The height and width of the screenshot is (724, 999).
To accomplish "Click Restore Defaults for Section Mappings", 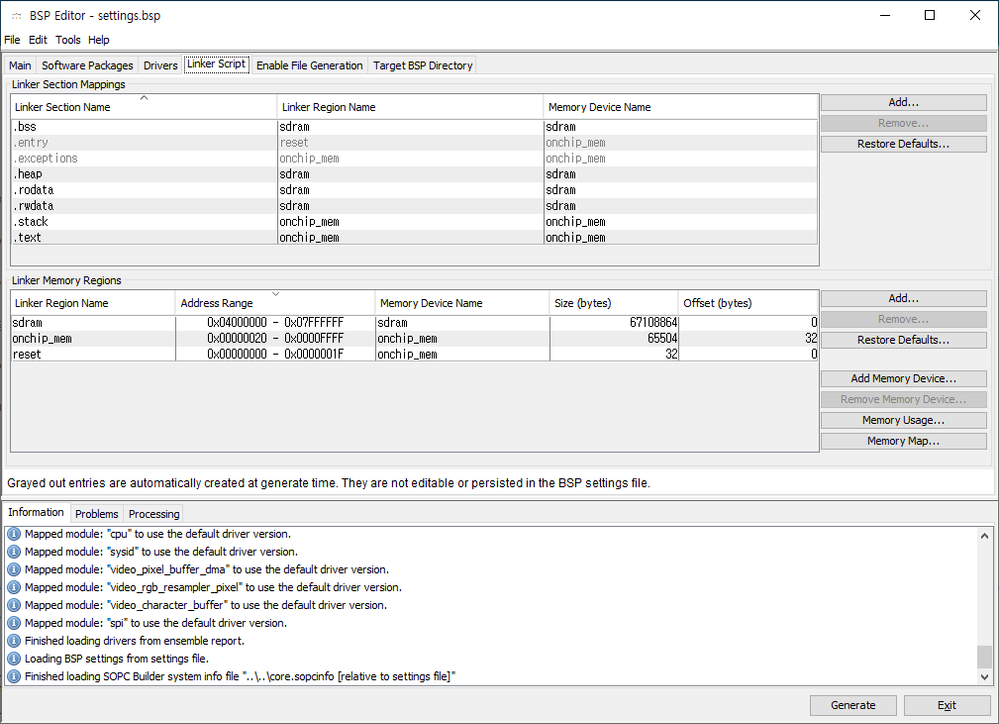I will [x=903, y=144].
